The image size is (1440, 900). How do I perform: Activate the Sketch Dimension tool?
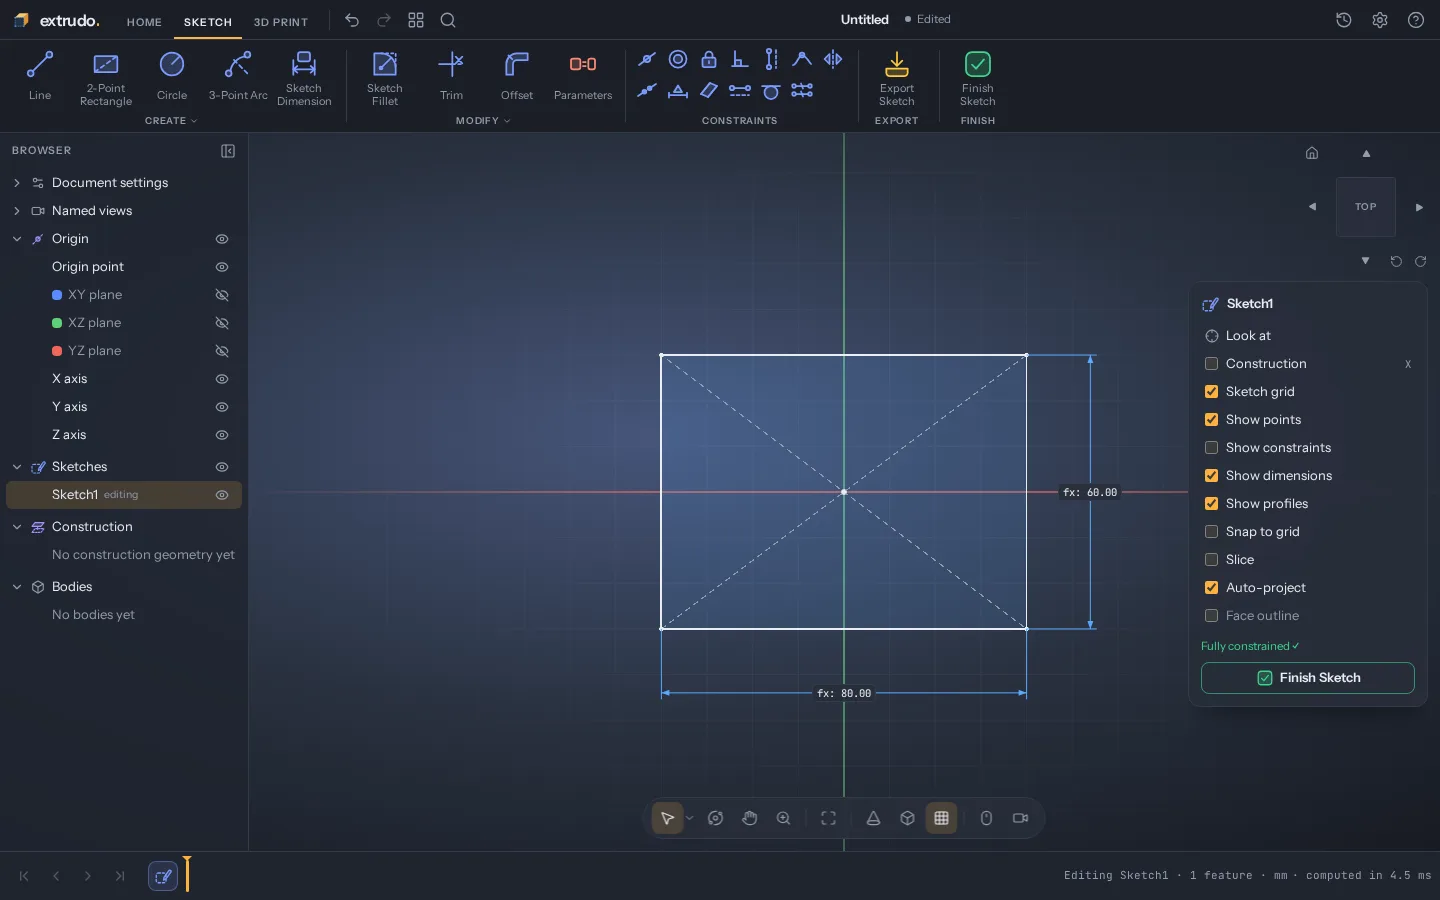tap(304, 78)
